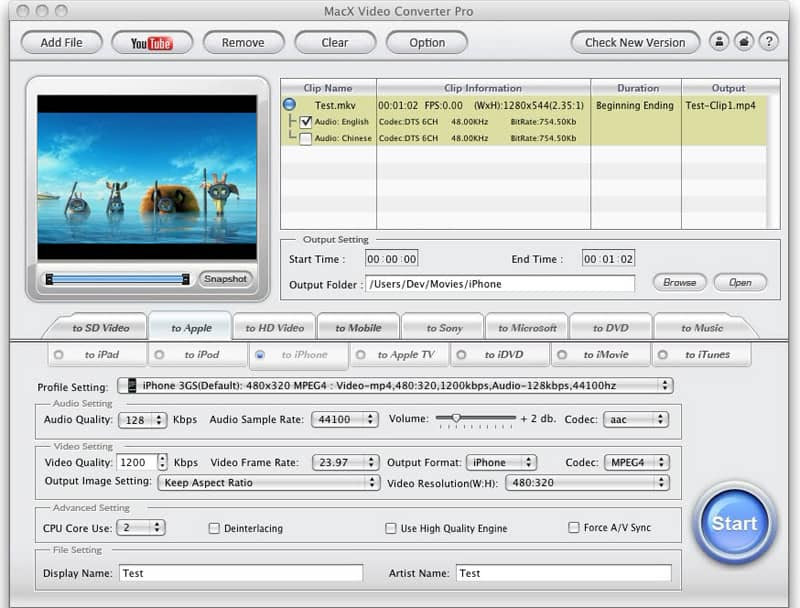Image resolution: width=800 pixels, height=608 pixels.
Task: Click Browse for the output folder
Action: coord(679,283)
